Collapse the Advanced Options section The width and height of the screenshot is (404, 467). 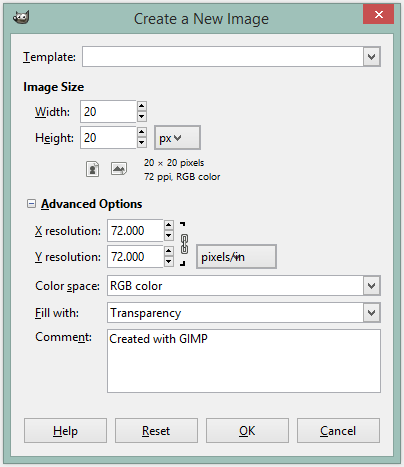click(x=31, y=204)
